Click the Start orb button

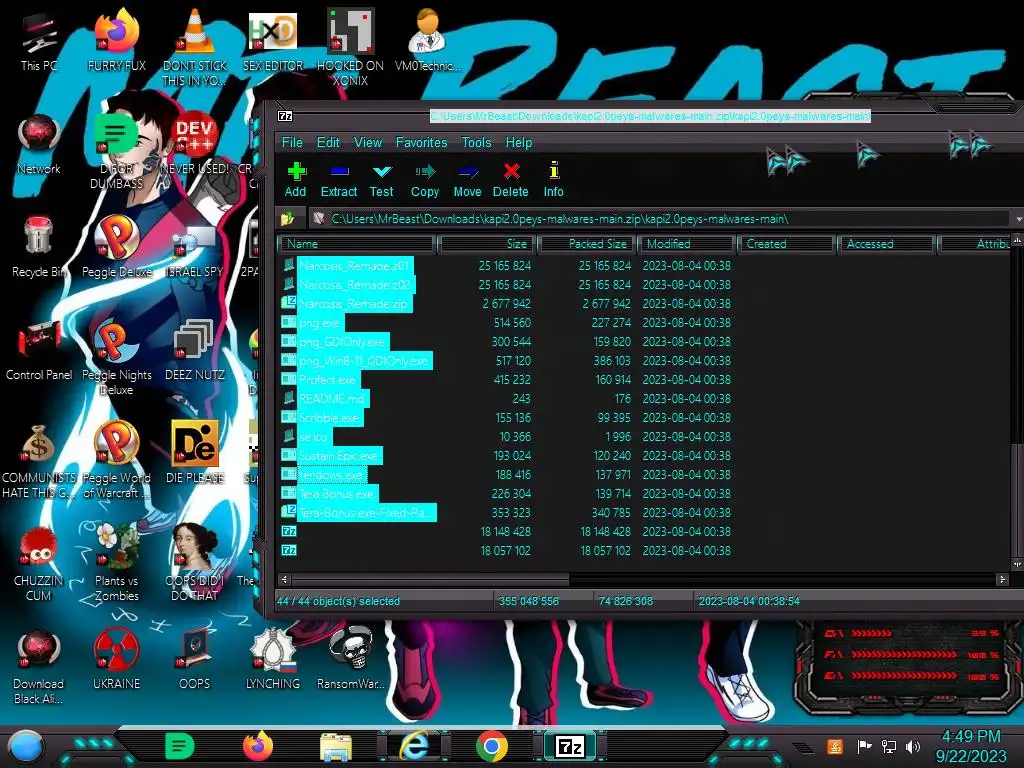click(x=26, y=746)
